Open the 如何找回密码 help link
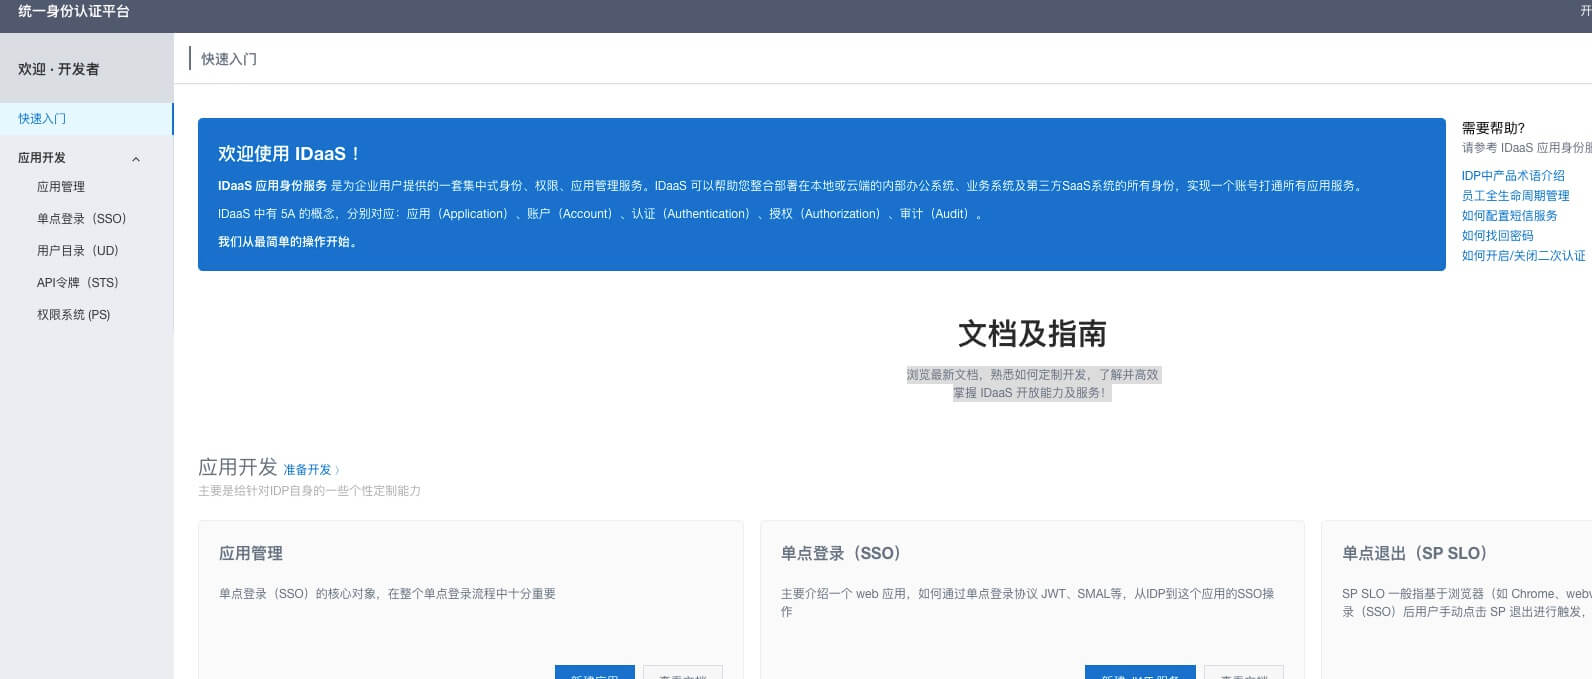Viewport: 1592px width, 679px height. (1497, 236)
